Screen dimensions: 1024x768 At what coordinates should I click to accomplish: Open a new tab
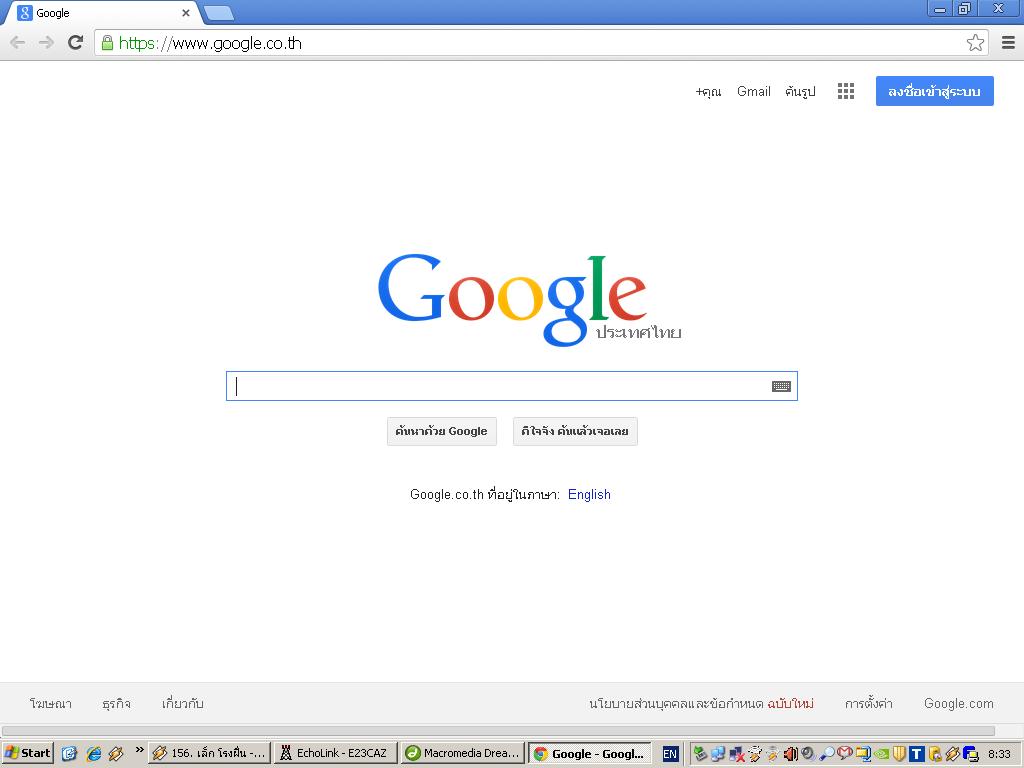pos(219,14)
